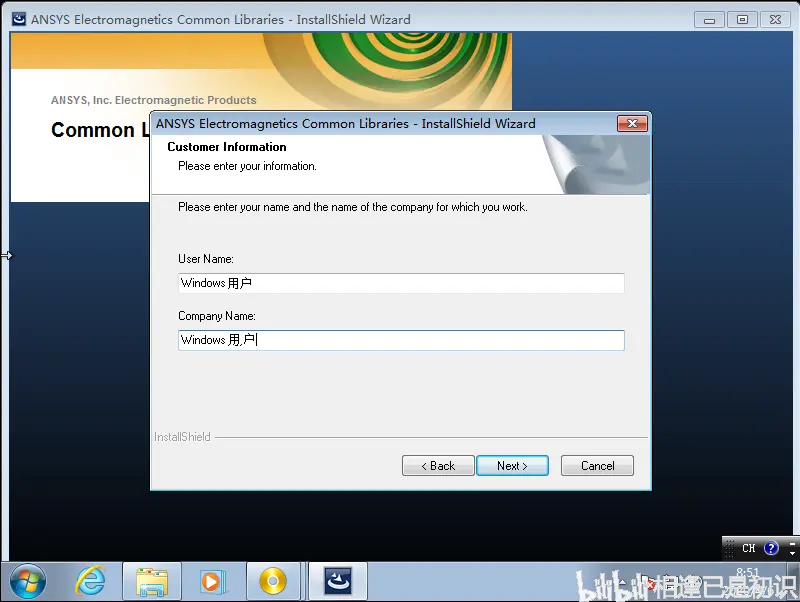Open Windows Media Player taskbar icon
Screen dimensions: 800x602
212,582
